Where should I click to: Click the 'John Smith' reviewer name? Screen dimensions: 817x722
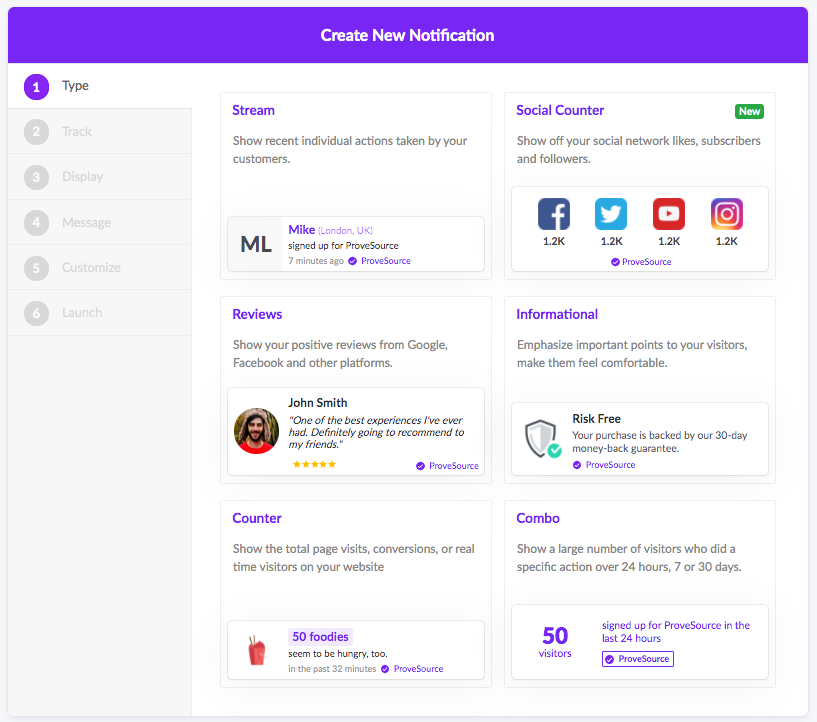[x=318, y=403]
